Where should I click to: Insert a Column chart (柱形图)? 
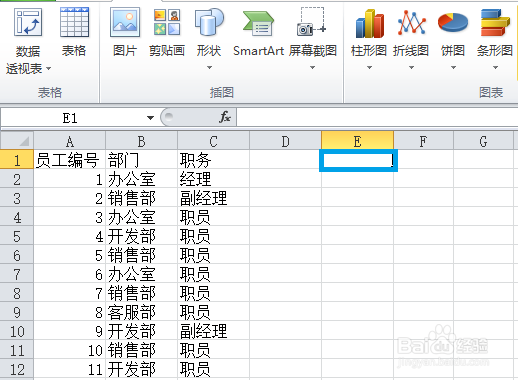369,38
